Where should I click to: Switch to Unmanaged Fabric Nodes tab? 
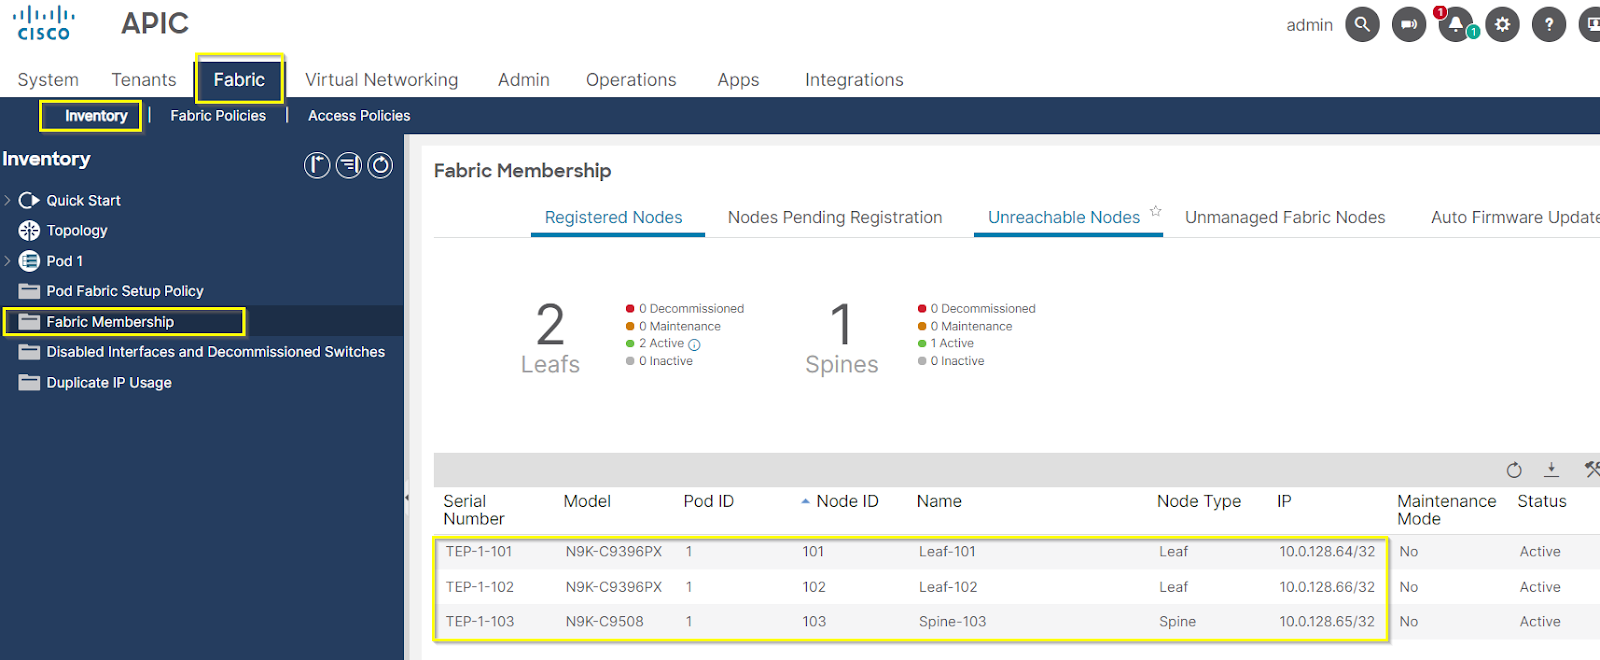click(1285, 217)
